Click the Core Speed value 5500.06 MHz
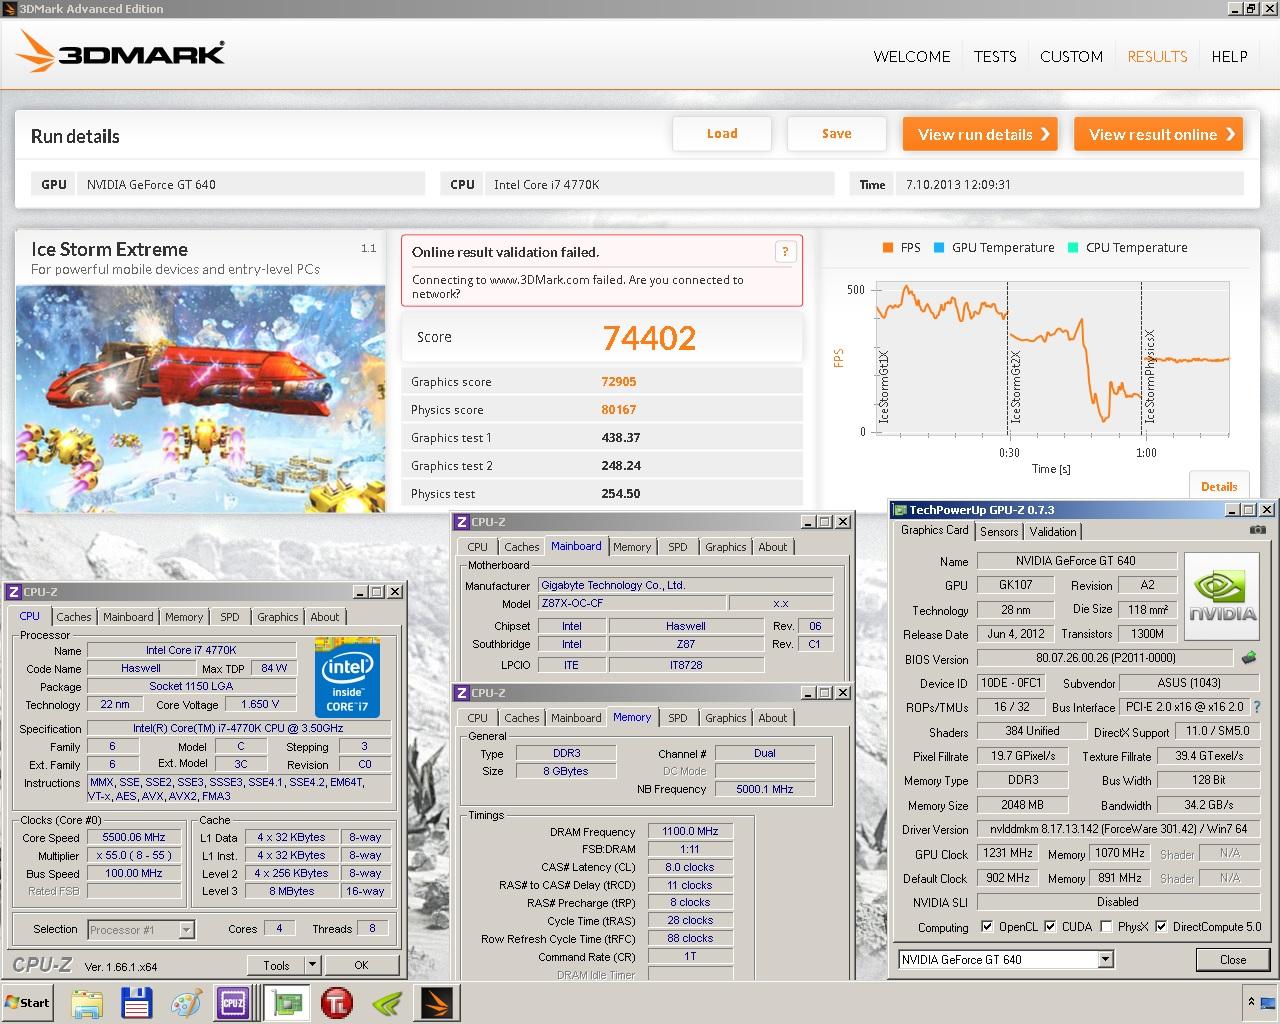 134,838
